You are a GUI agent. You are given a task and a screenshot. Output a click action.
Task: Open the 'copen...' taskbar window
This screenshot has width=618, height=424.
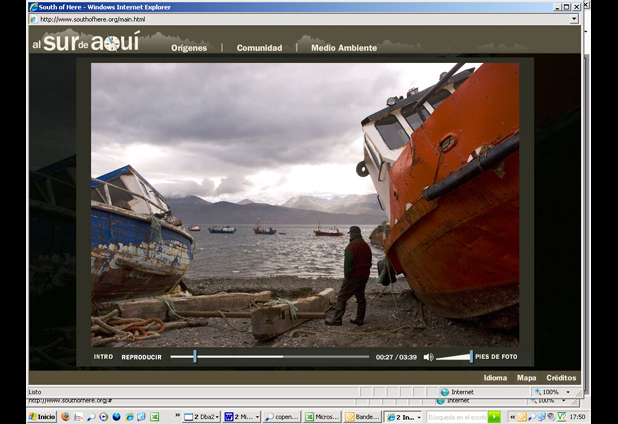(282, 417)
